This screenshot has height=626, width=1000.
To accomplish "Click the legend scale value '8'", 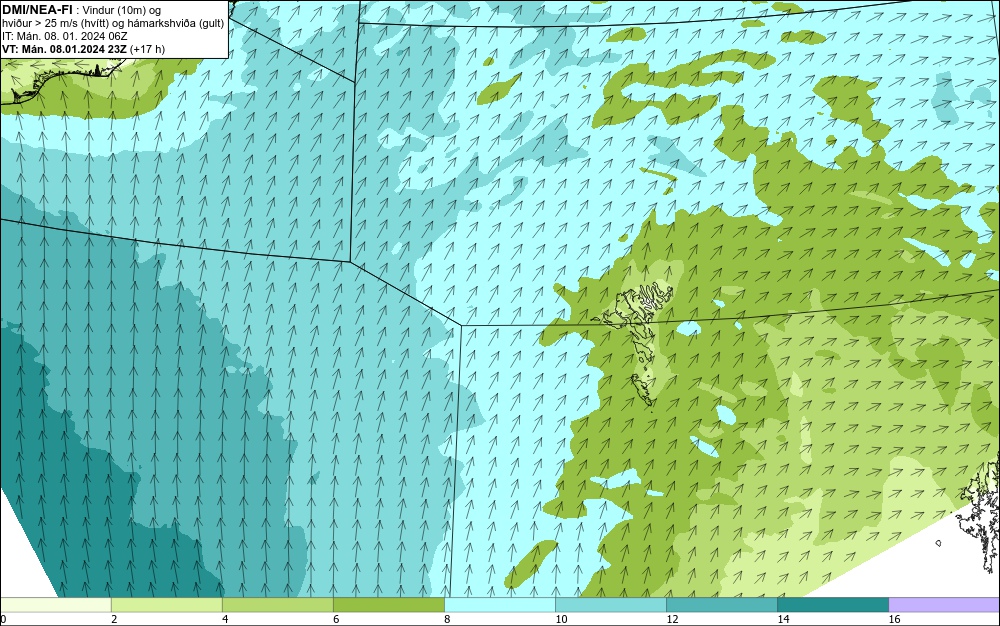I will click(x=447, y=619).
